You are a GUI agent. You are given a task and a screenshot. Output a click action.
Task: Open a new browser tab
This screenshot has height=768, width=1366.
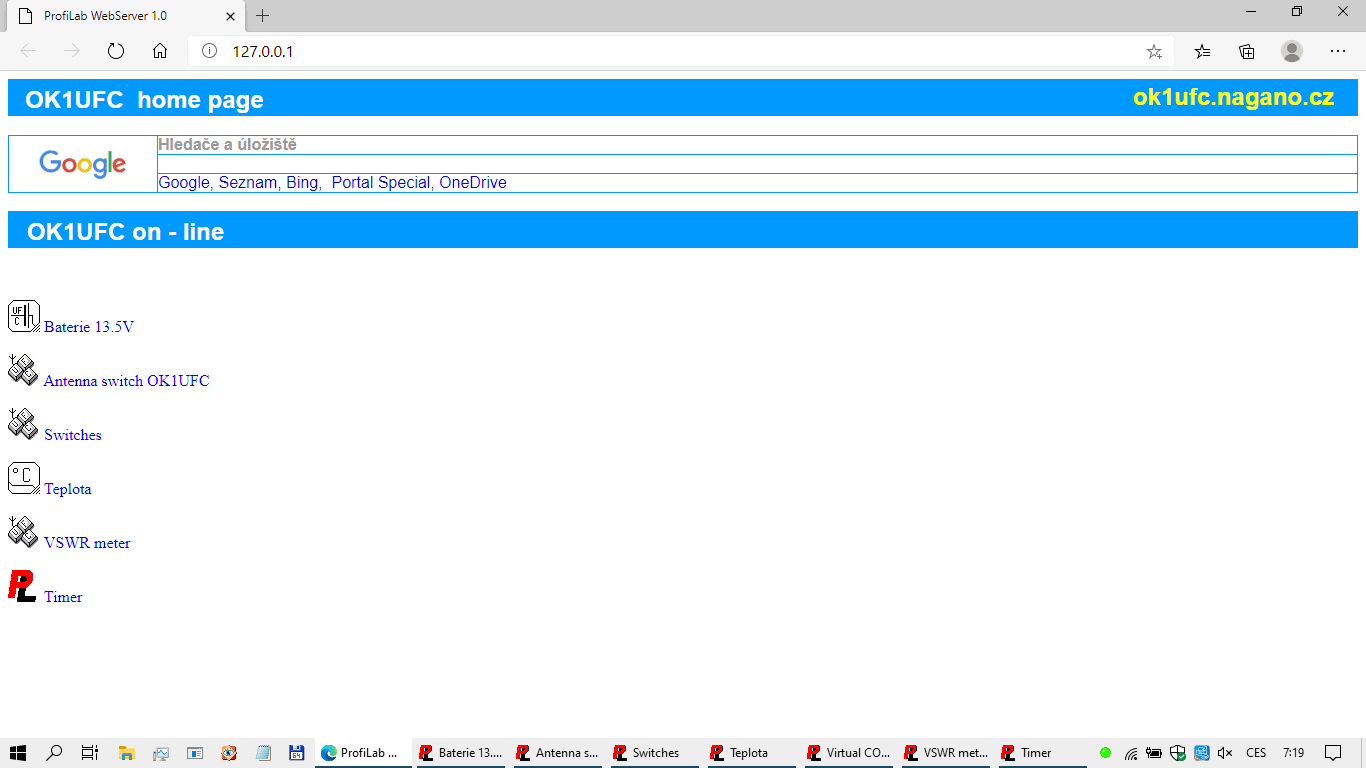point(263,16)
